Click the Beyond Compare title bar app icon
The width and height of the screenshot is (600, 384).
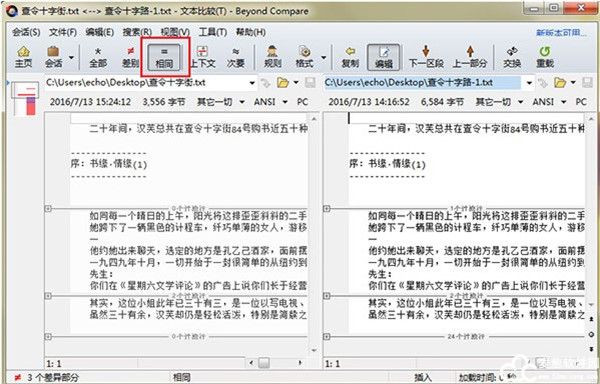pyautogui.click(x=11, y=11)
